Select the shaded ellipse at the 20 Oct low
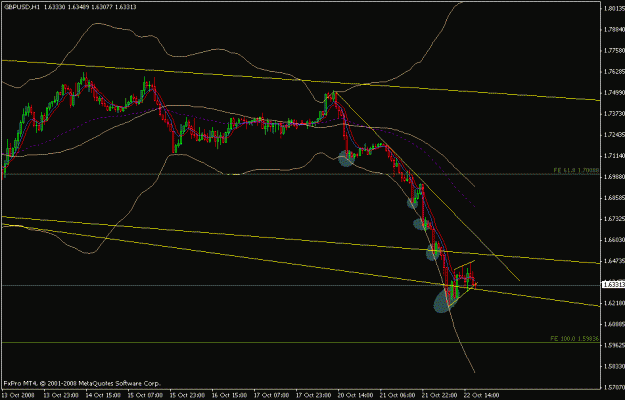 tap(346, 158)
